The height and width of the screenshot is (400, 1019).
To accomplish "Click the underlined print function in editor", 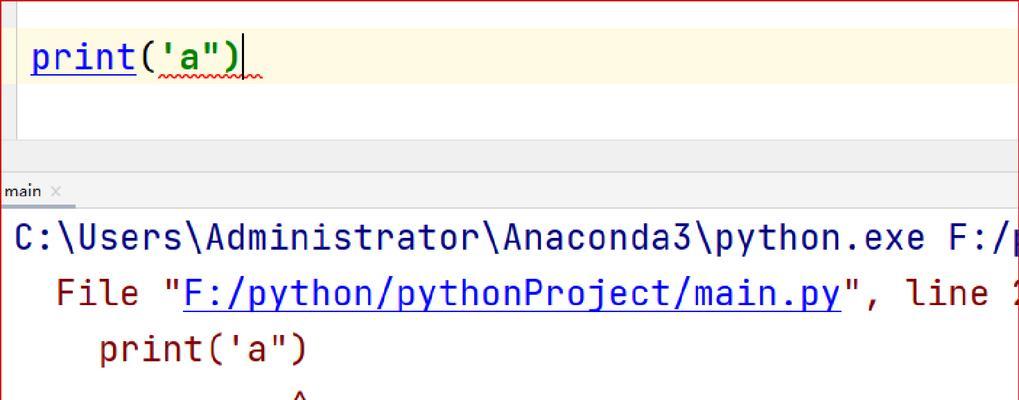I will click(x=83, y=57).
